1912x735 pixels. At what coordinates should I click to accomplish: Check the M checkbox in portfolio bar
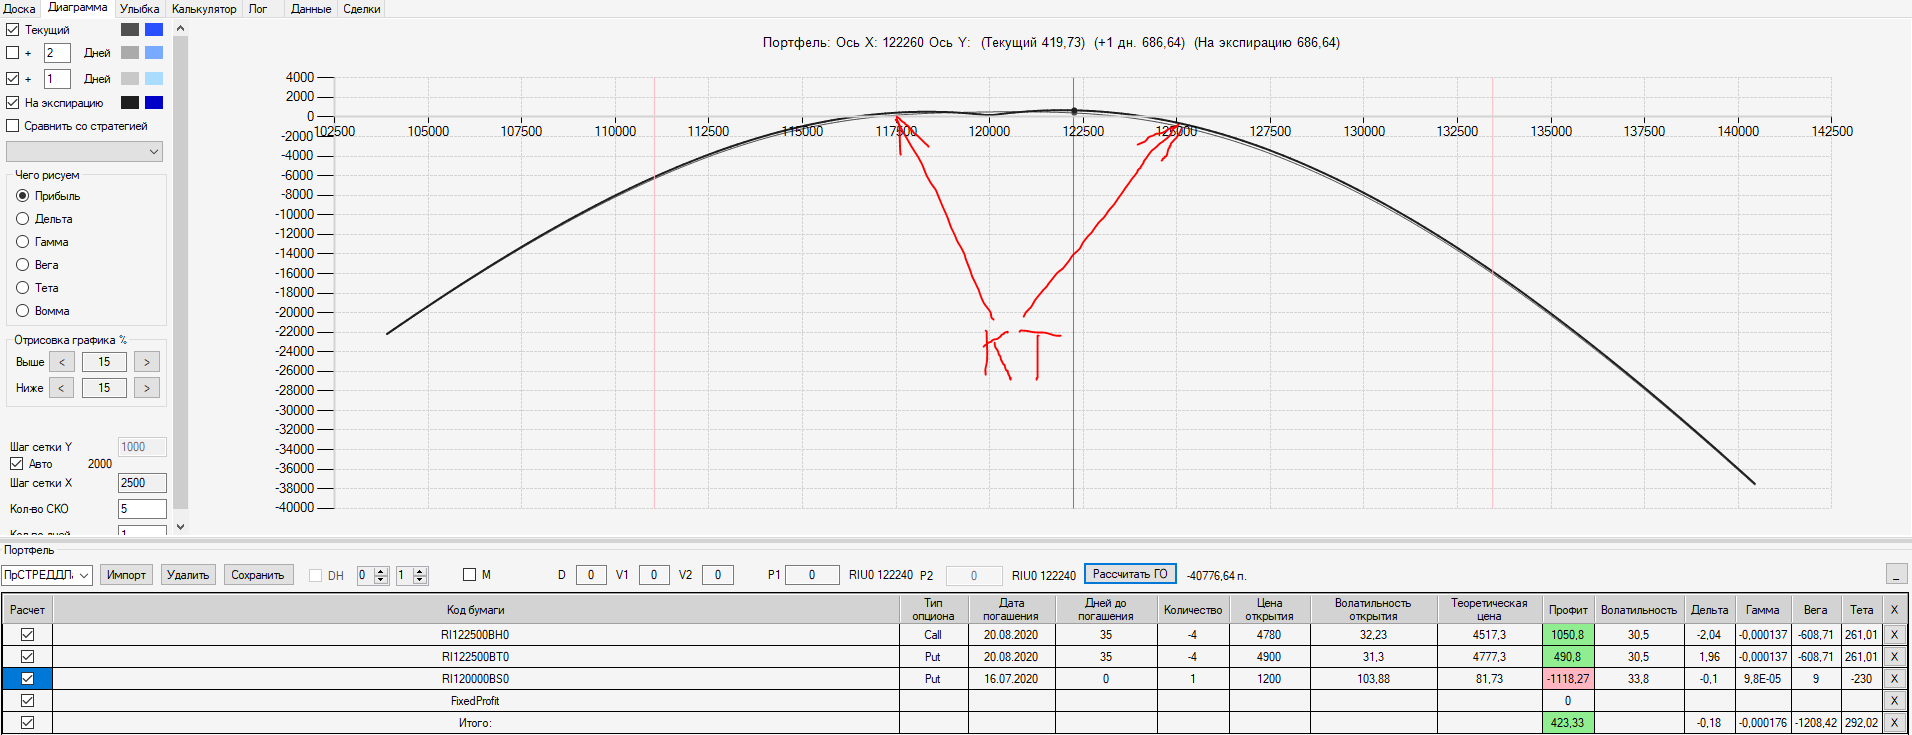click(x=469, y=575)
